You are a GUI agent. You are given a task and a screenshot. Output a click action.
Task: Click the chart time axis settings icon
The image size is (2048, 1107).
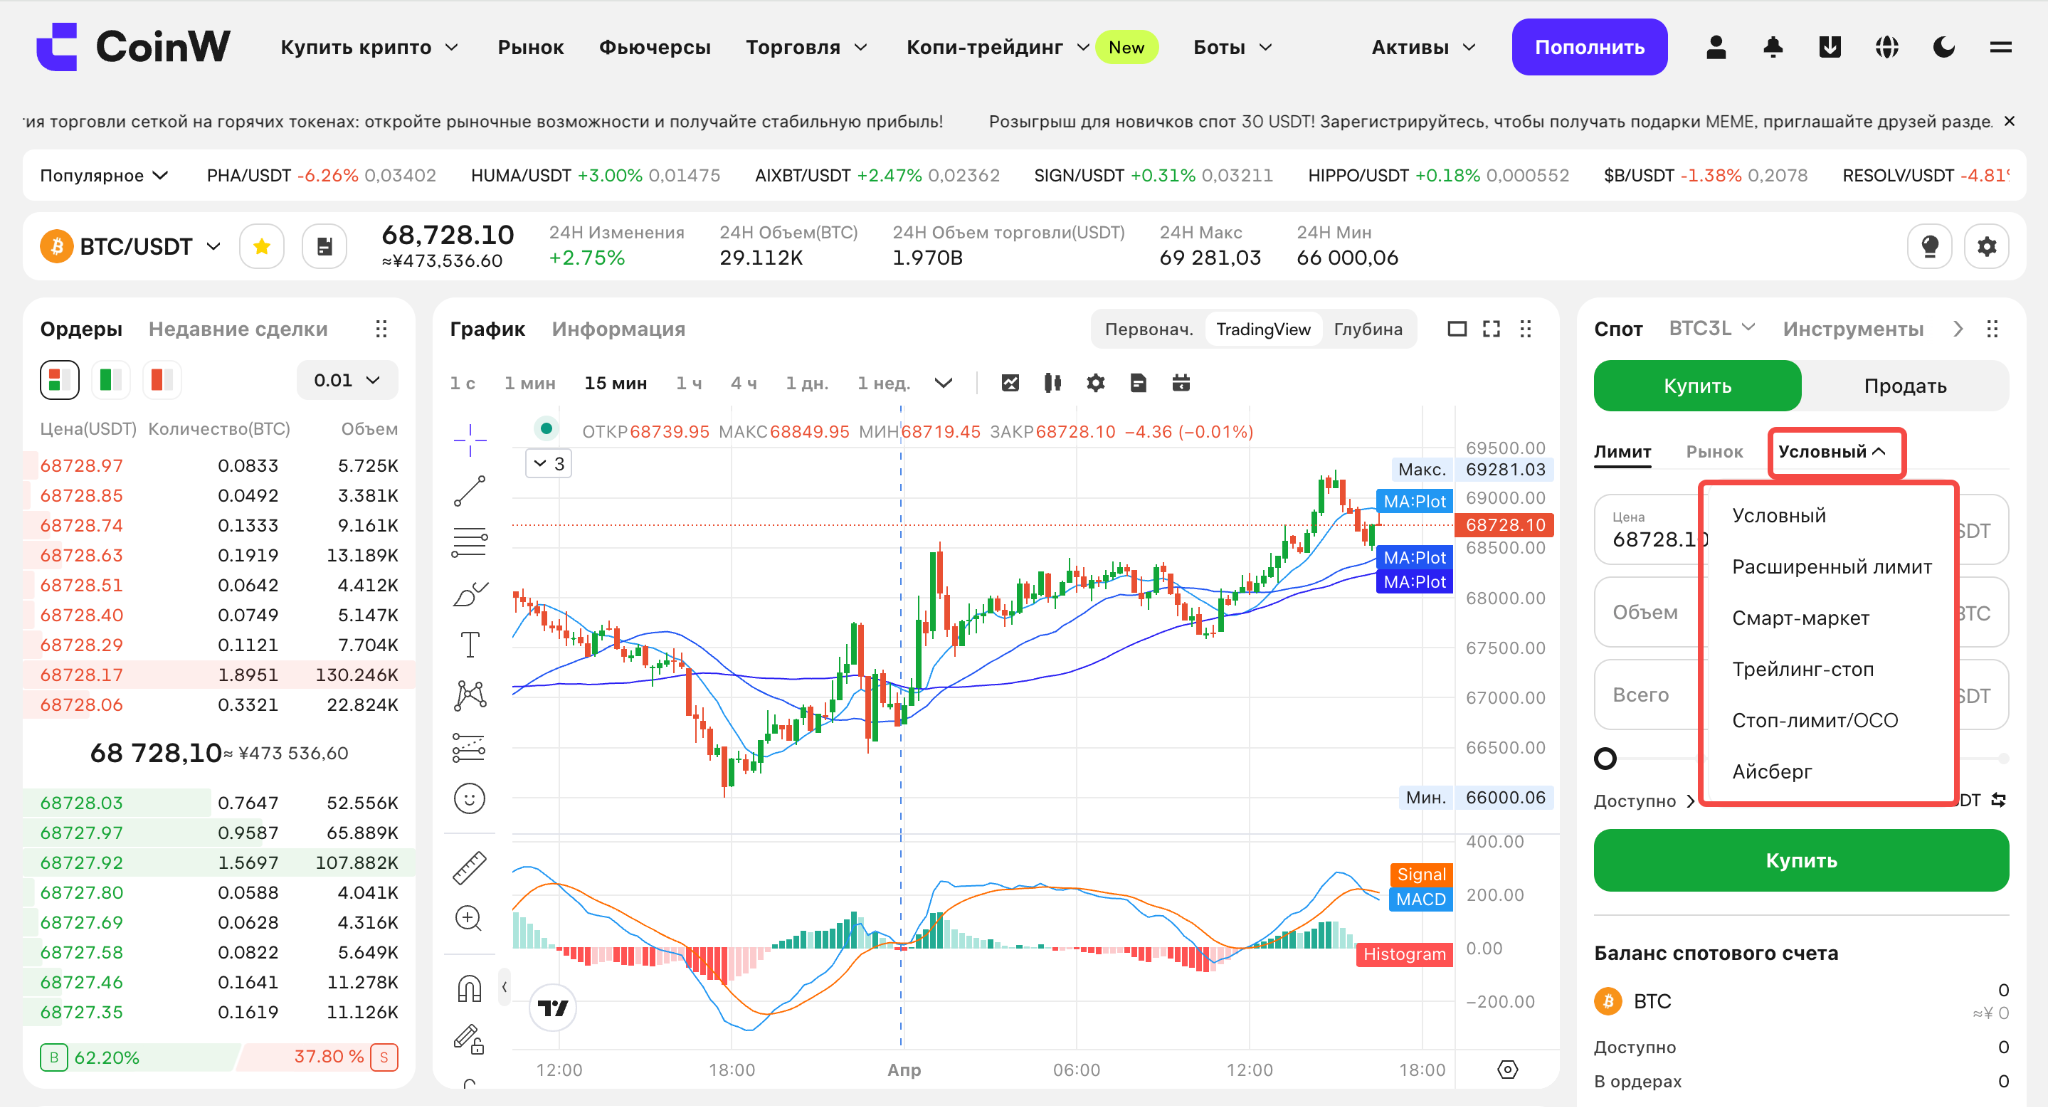tap(1508, 1070)
